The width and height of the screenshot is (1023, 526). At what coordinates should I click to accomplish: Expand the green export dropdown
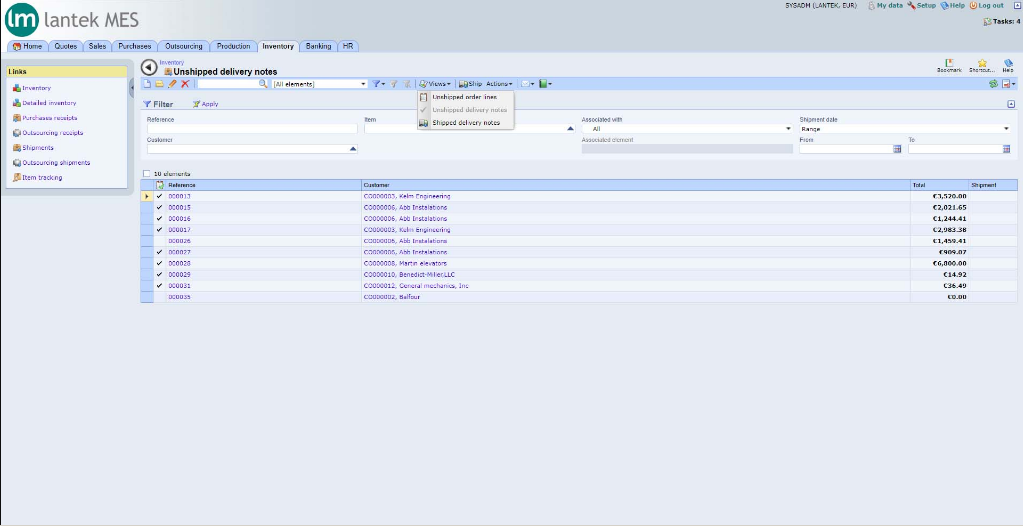pyautogui.click(x=551, y=84)
